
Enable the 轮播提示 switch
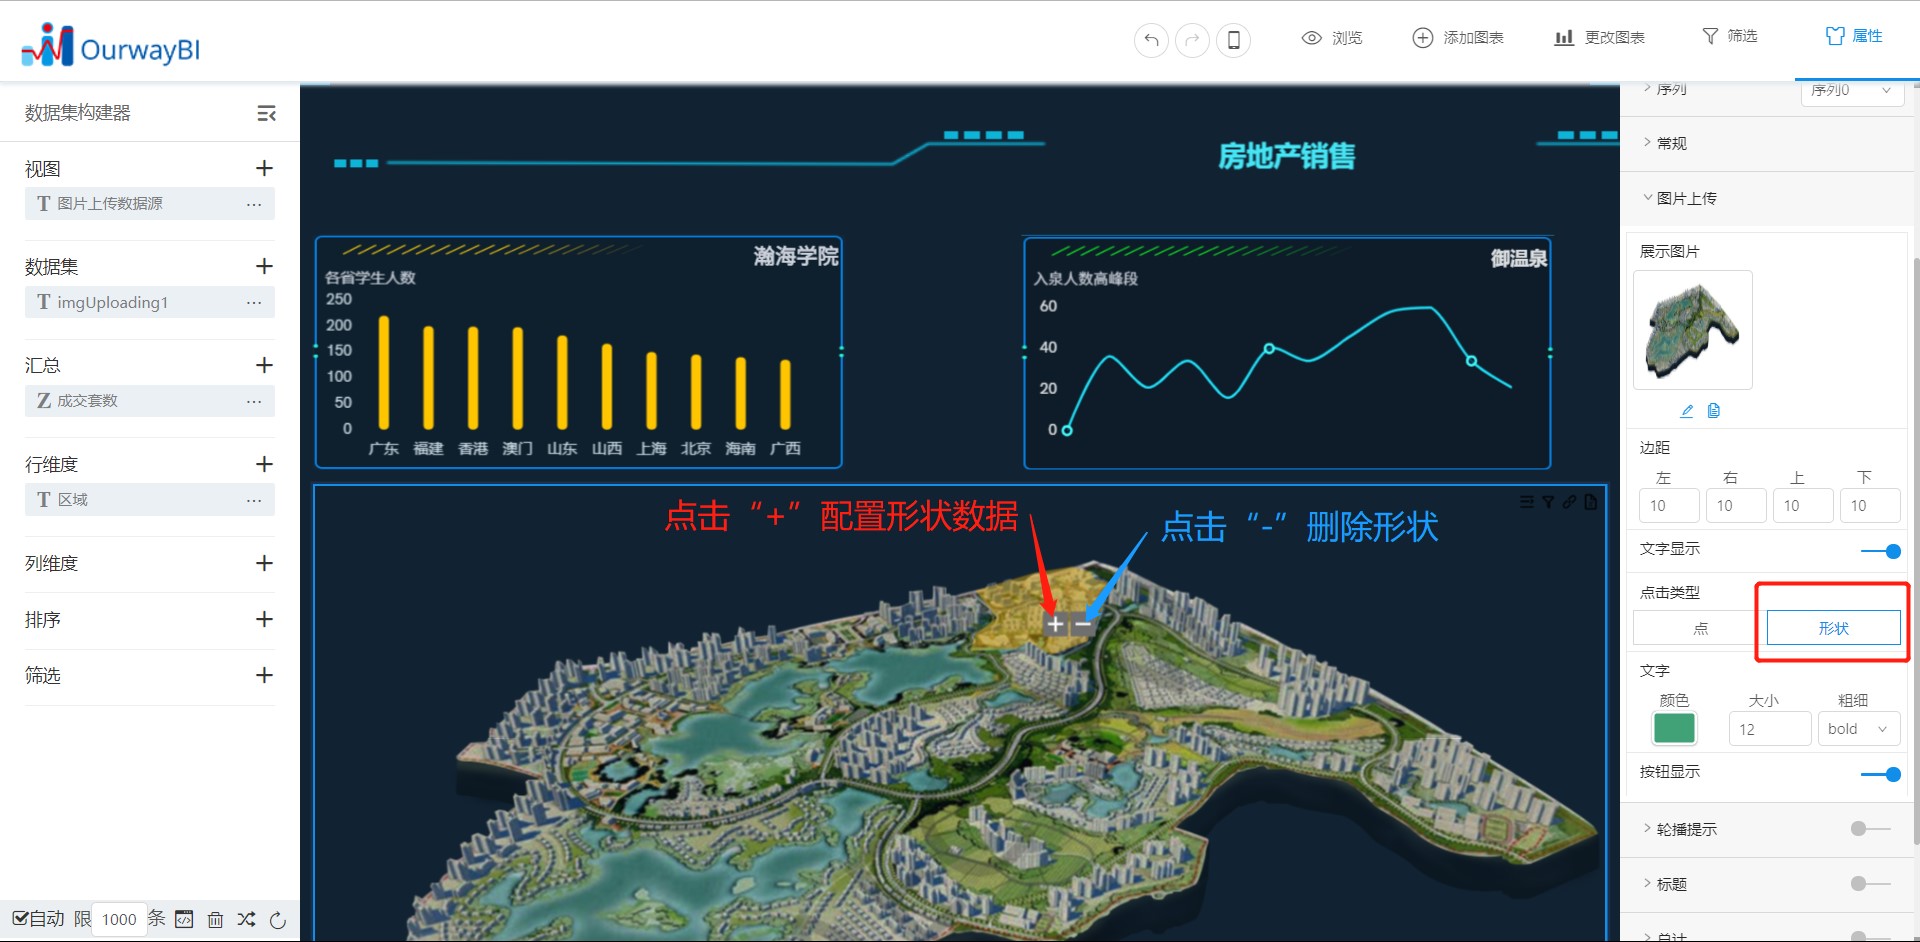point(1871,829)
